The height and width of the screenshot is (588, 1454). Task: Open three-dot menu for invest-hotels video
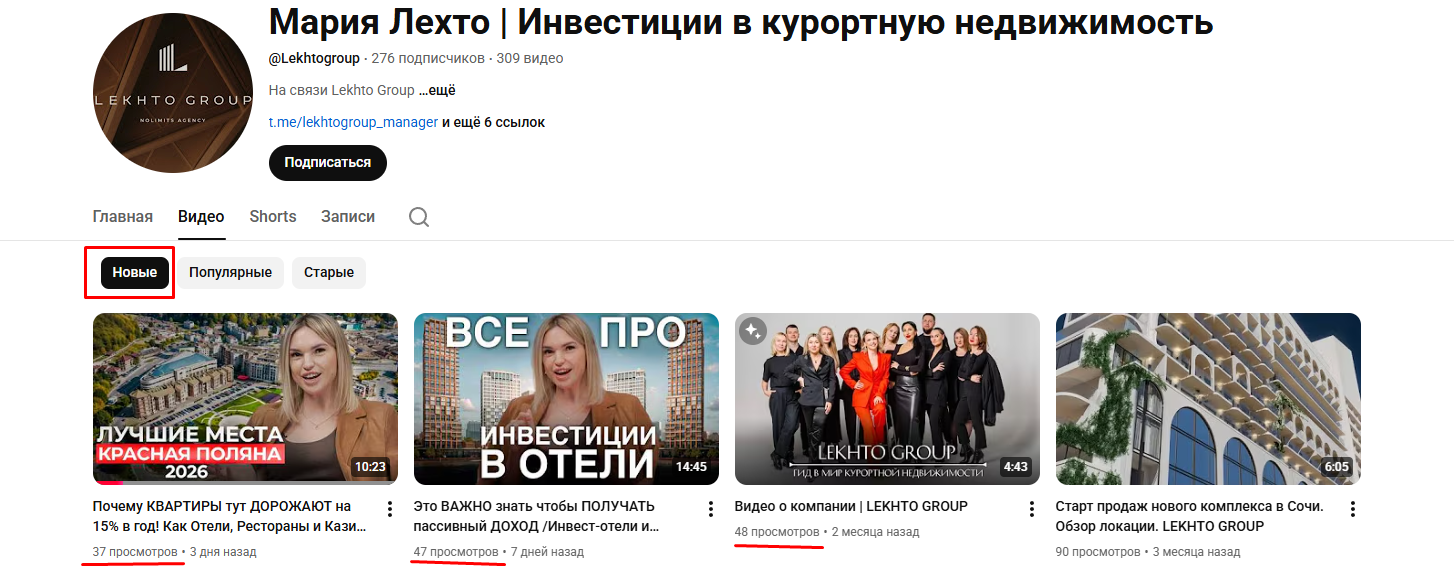711,509
